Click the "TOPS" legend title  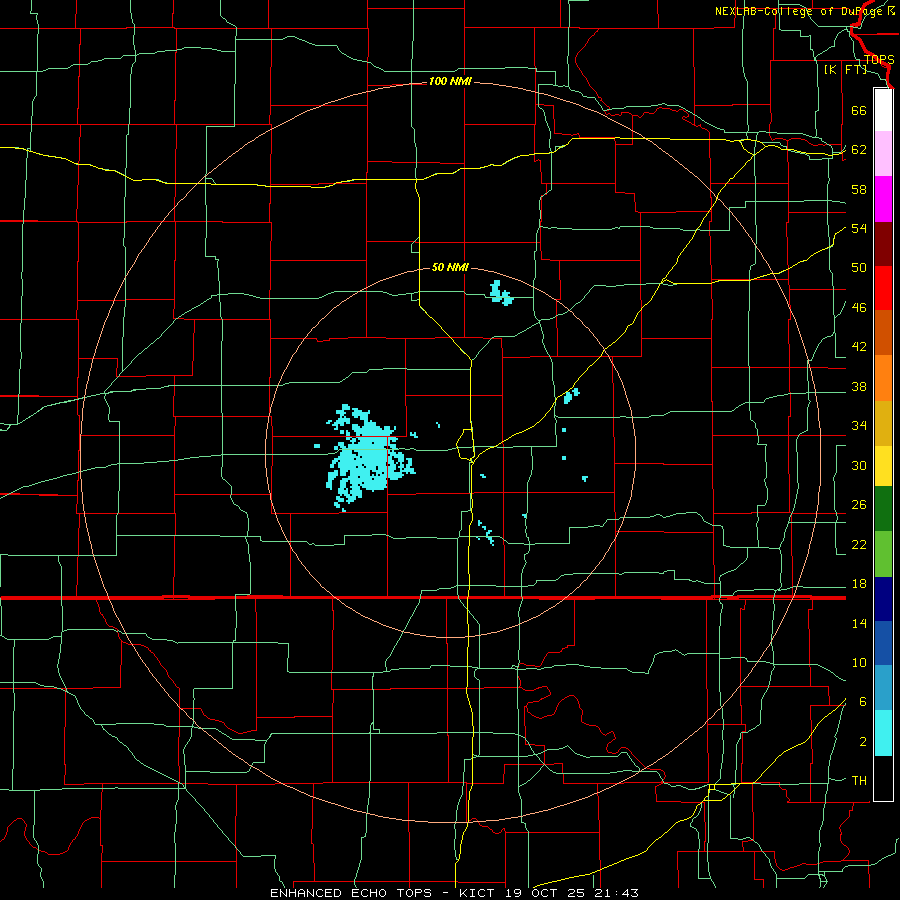pos(879,60)
